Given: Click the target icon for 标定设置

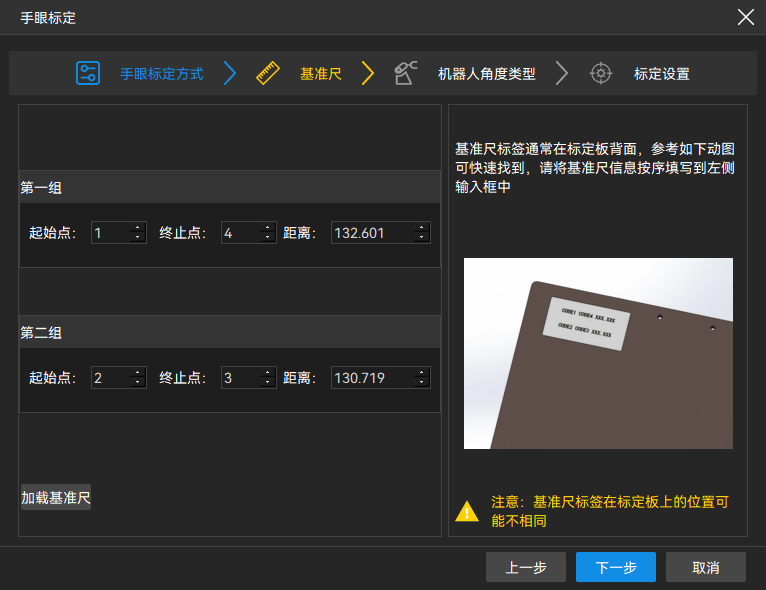Looking at the screenshot, I should click(x=600, y=73).
